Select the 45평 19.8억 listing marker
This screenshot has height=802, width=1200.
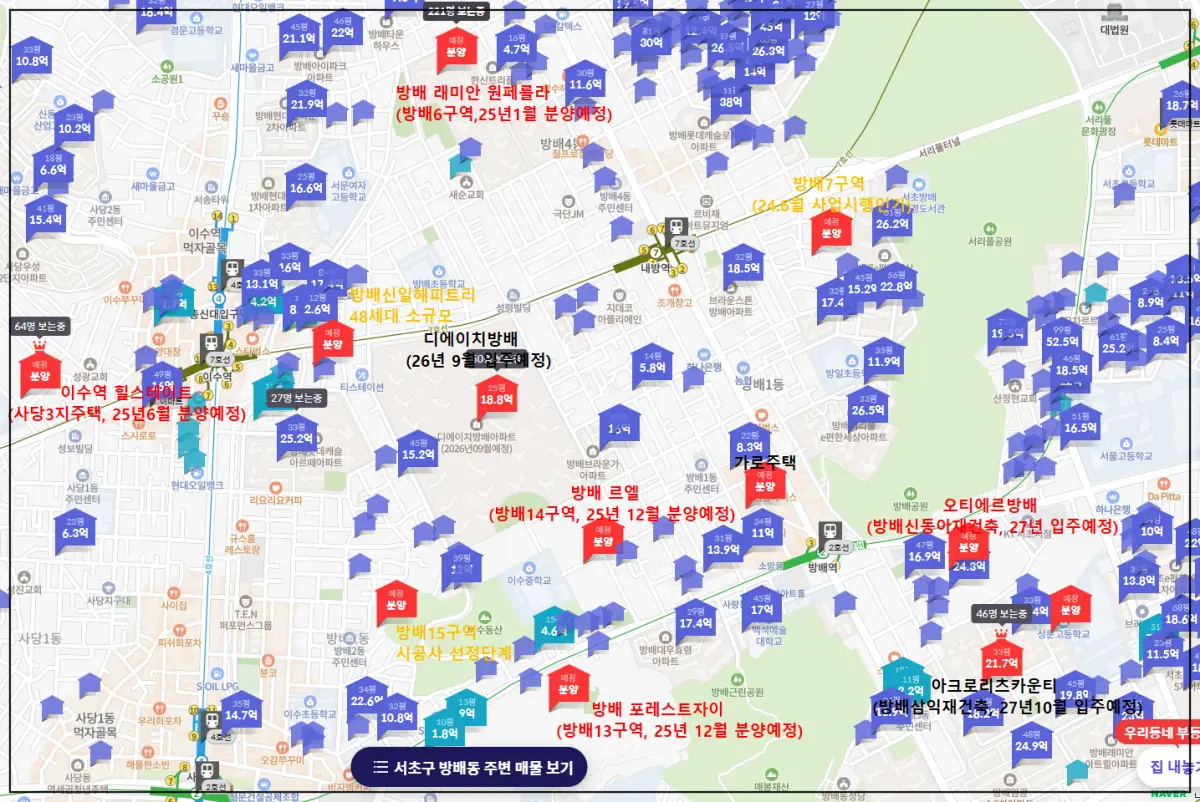1073,694
